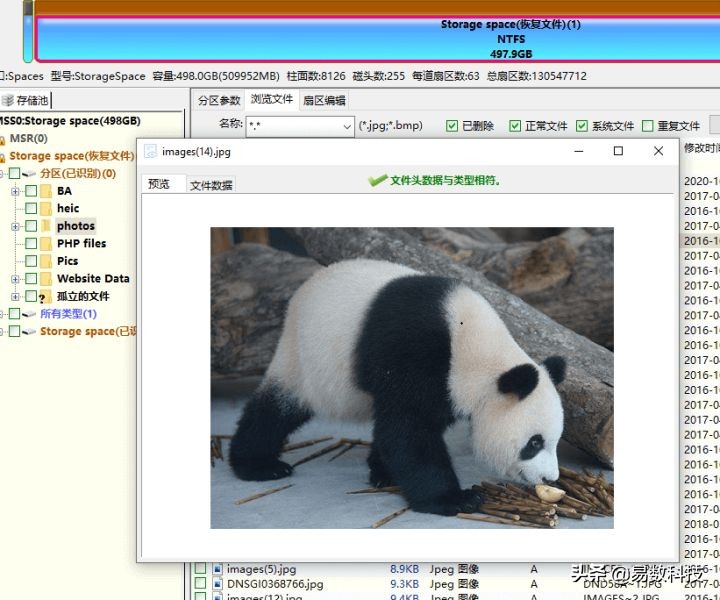Image resolution: width=720 pixels, height=600 pixels.
Task: Click the 存储池 stack icon
Action: pyautogui.click(x=7, y=100)
